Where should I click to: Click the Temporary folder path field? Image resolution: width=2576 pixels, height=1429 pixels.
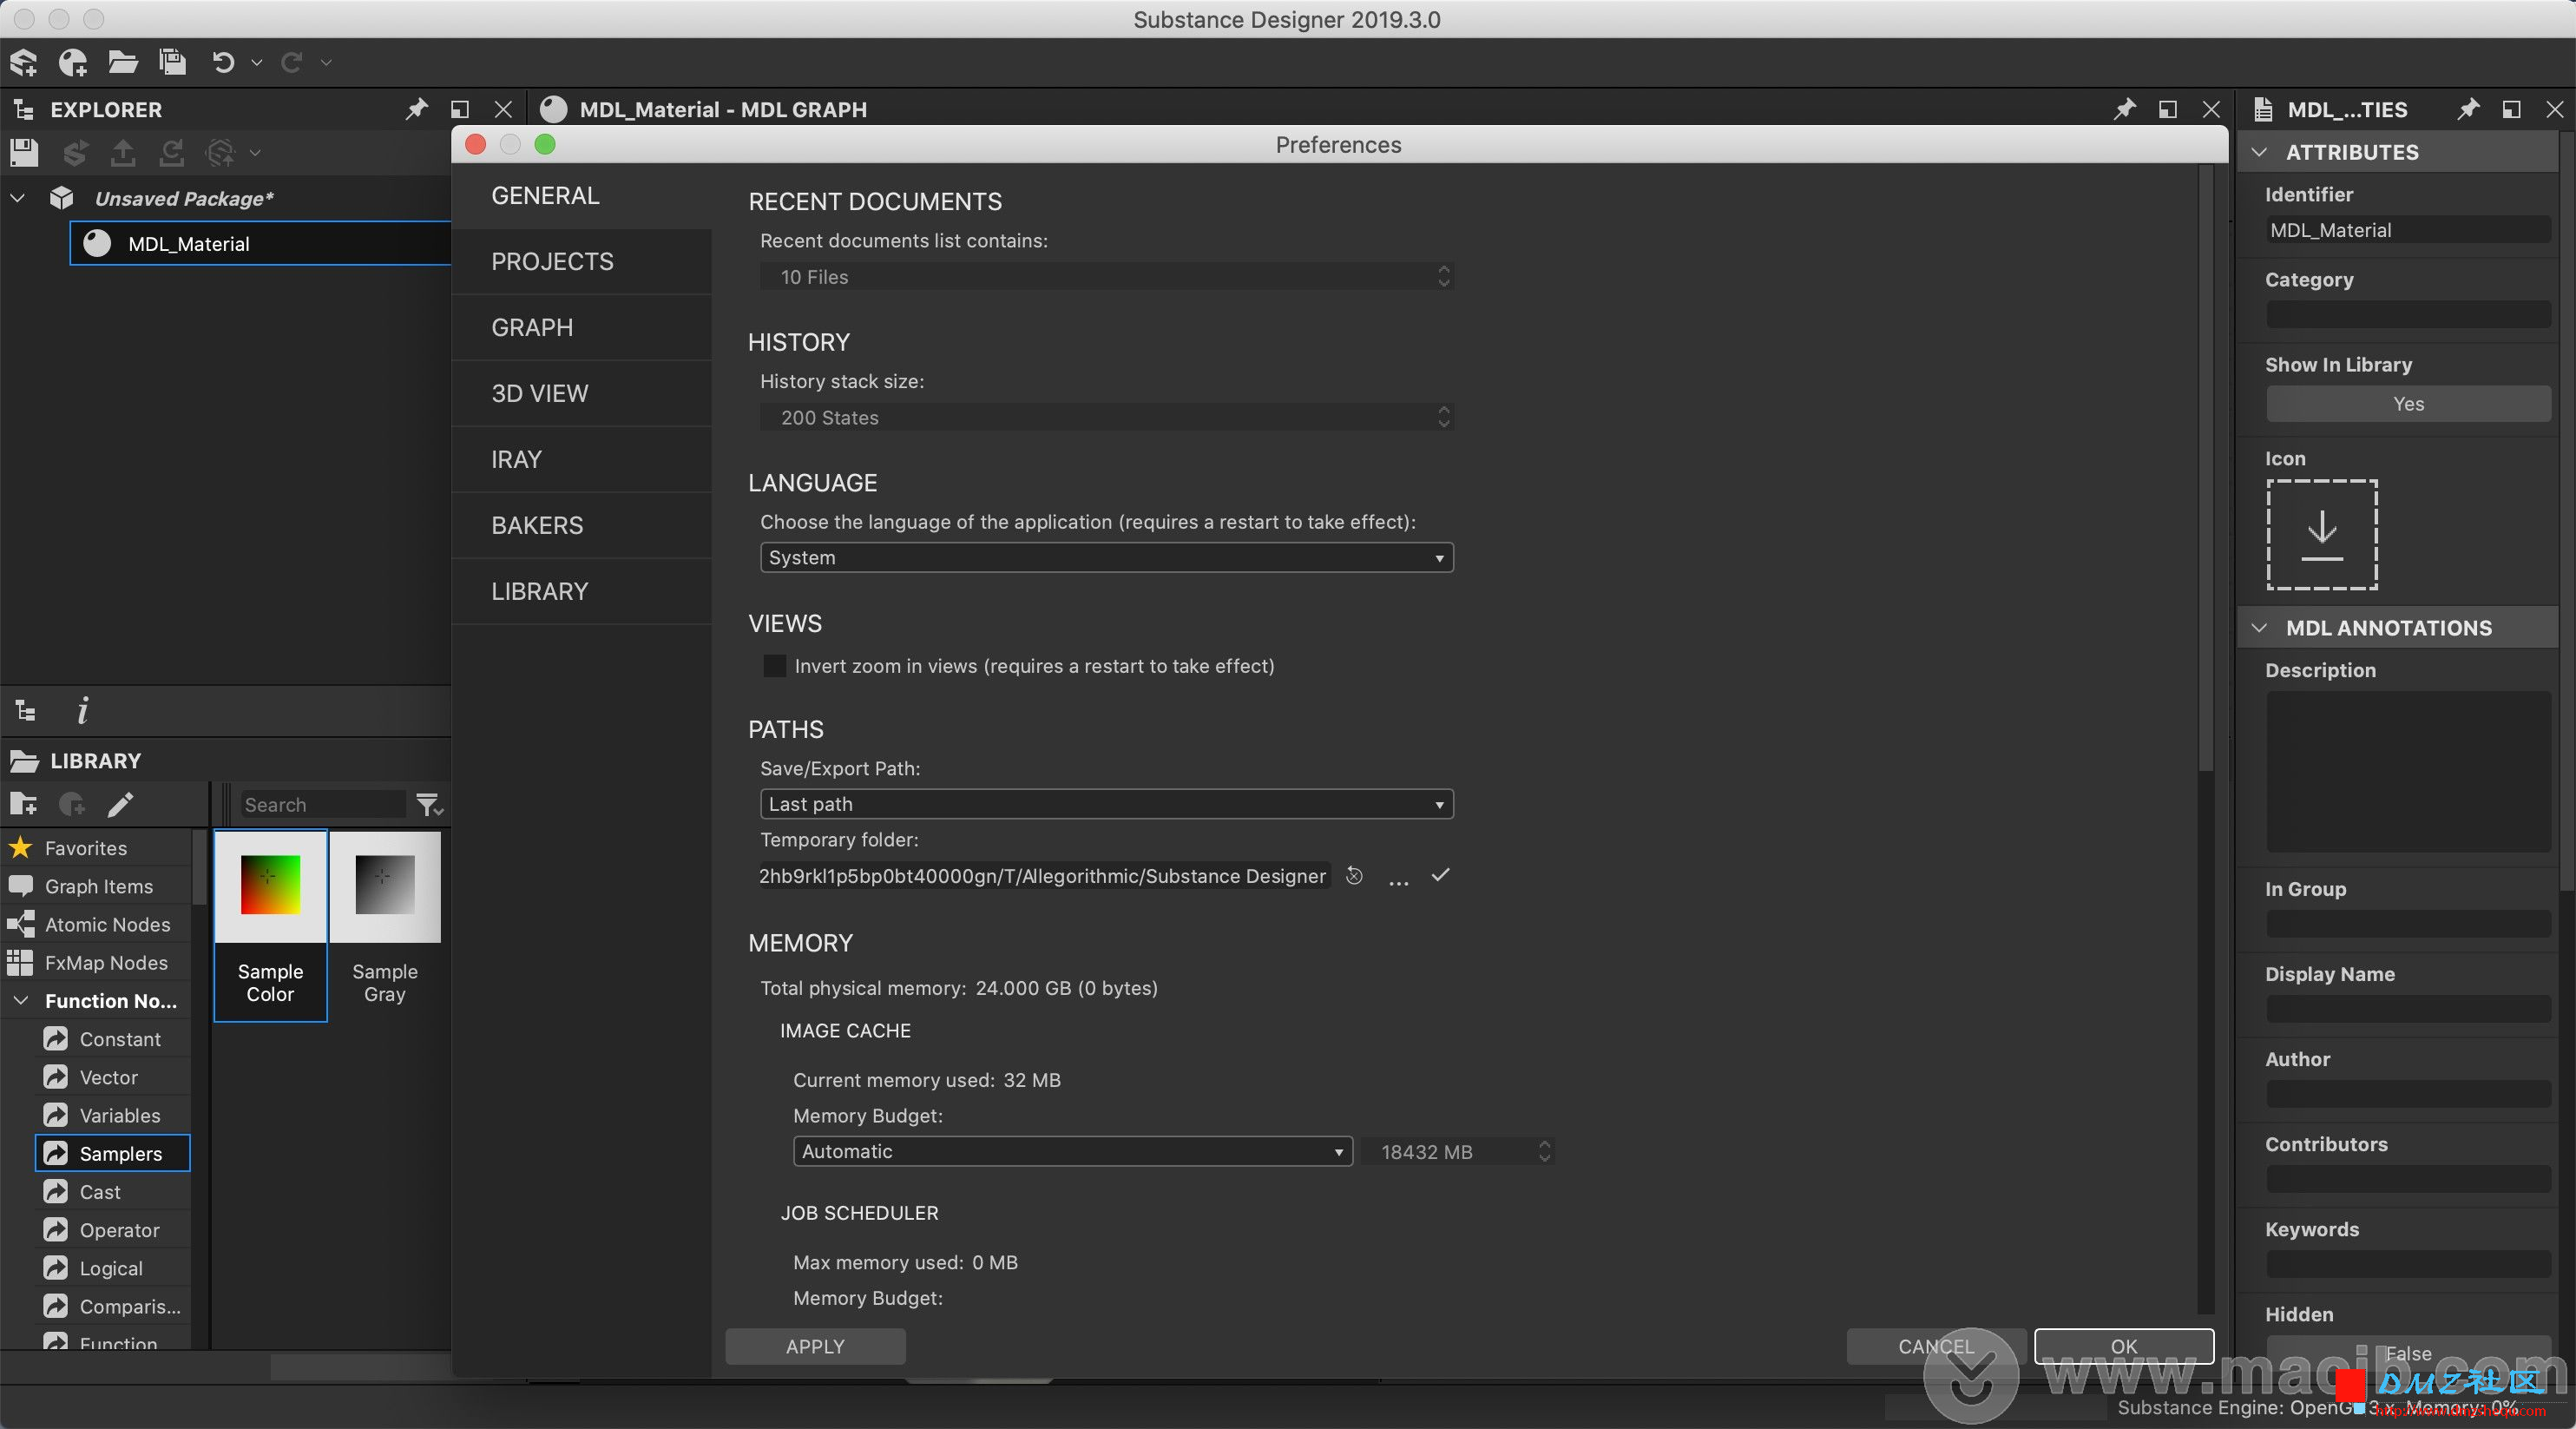tap(1044, 876)
